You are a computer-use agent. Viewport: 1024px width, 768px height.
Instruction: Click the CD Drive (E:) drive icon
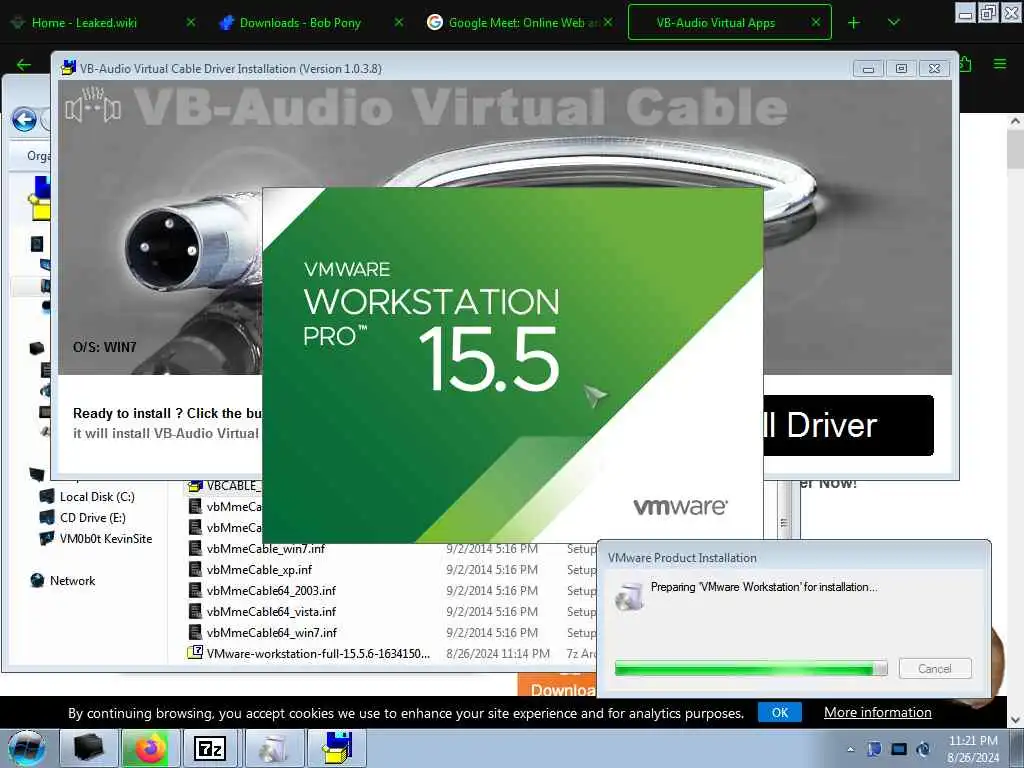(47, 518)
